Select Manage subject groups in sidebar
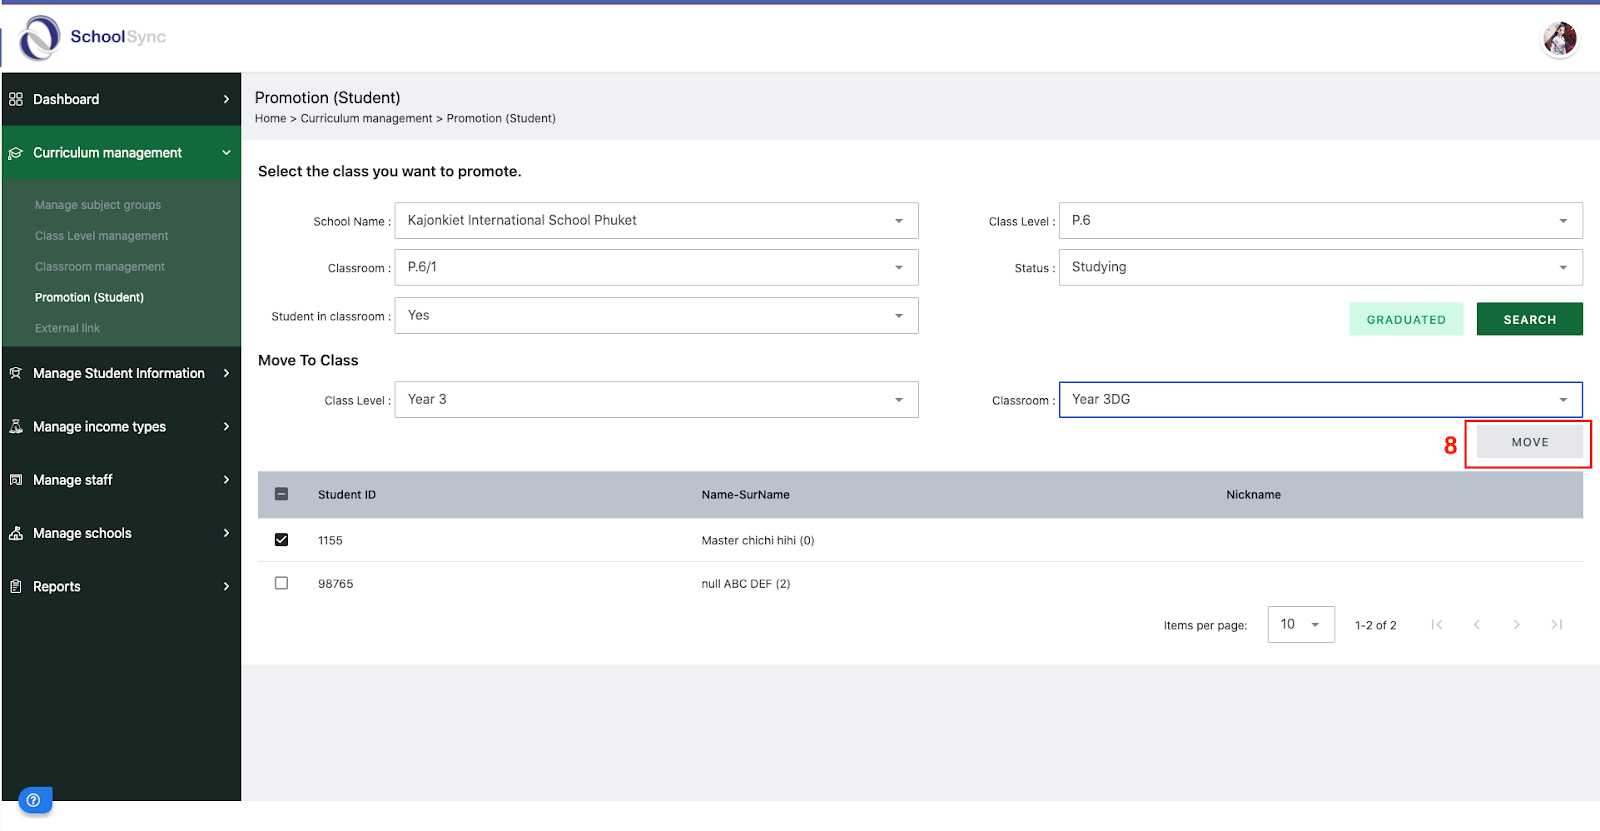This screenshot has height=831, width=1600. point(98,205)
